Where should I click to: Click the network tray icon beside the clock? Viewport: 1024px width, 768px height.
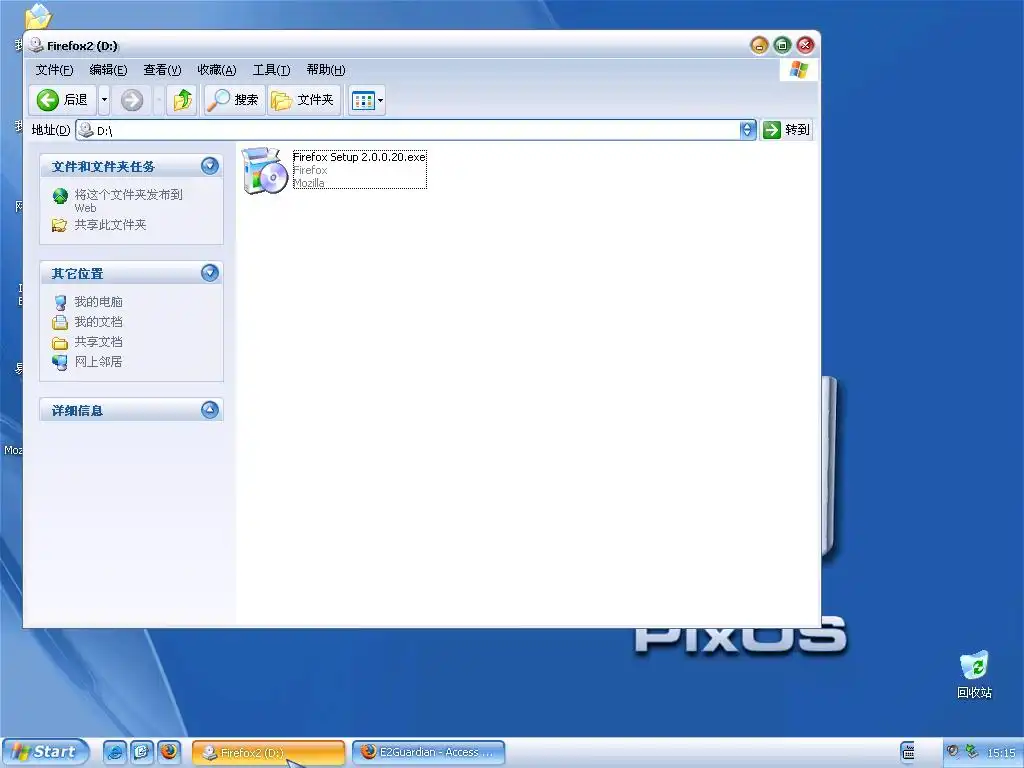[972, 752]
